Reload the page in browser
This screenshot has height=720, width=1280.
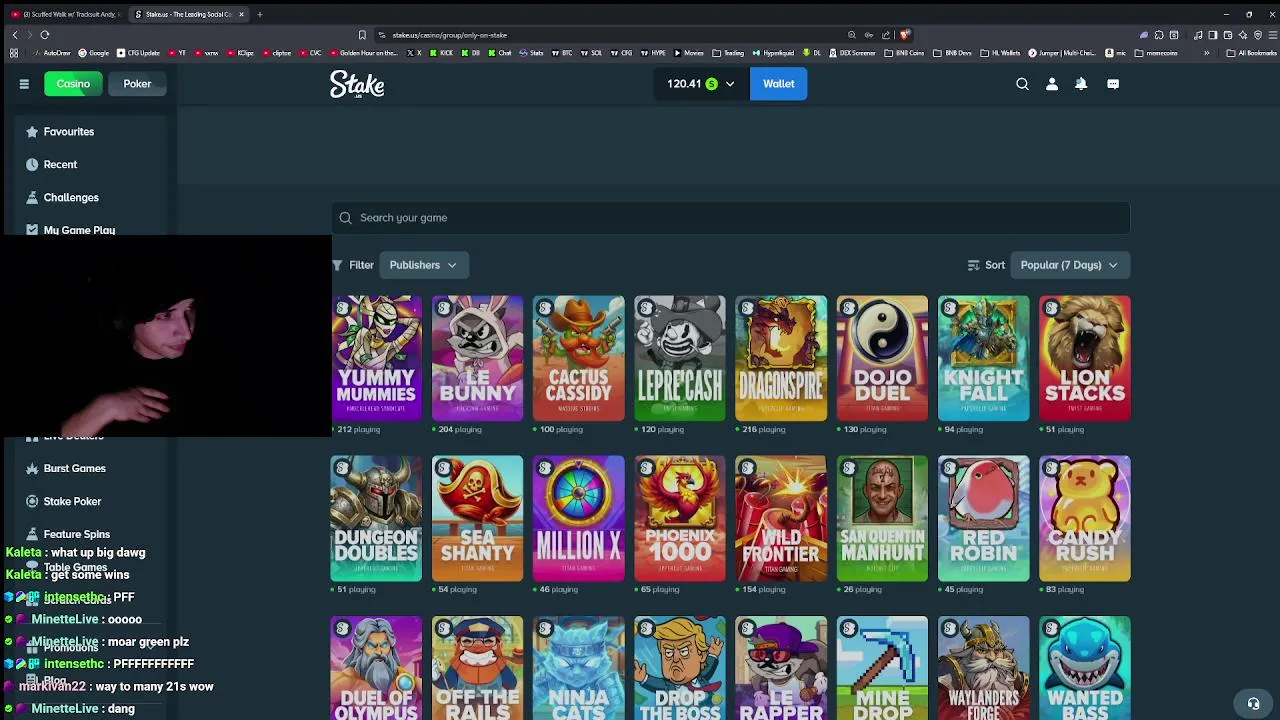coord(45,35)
